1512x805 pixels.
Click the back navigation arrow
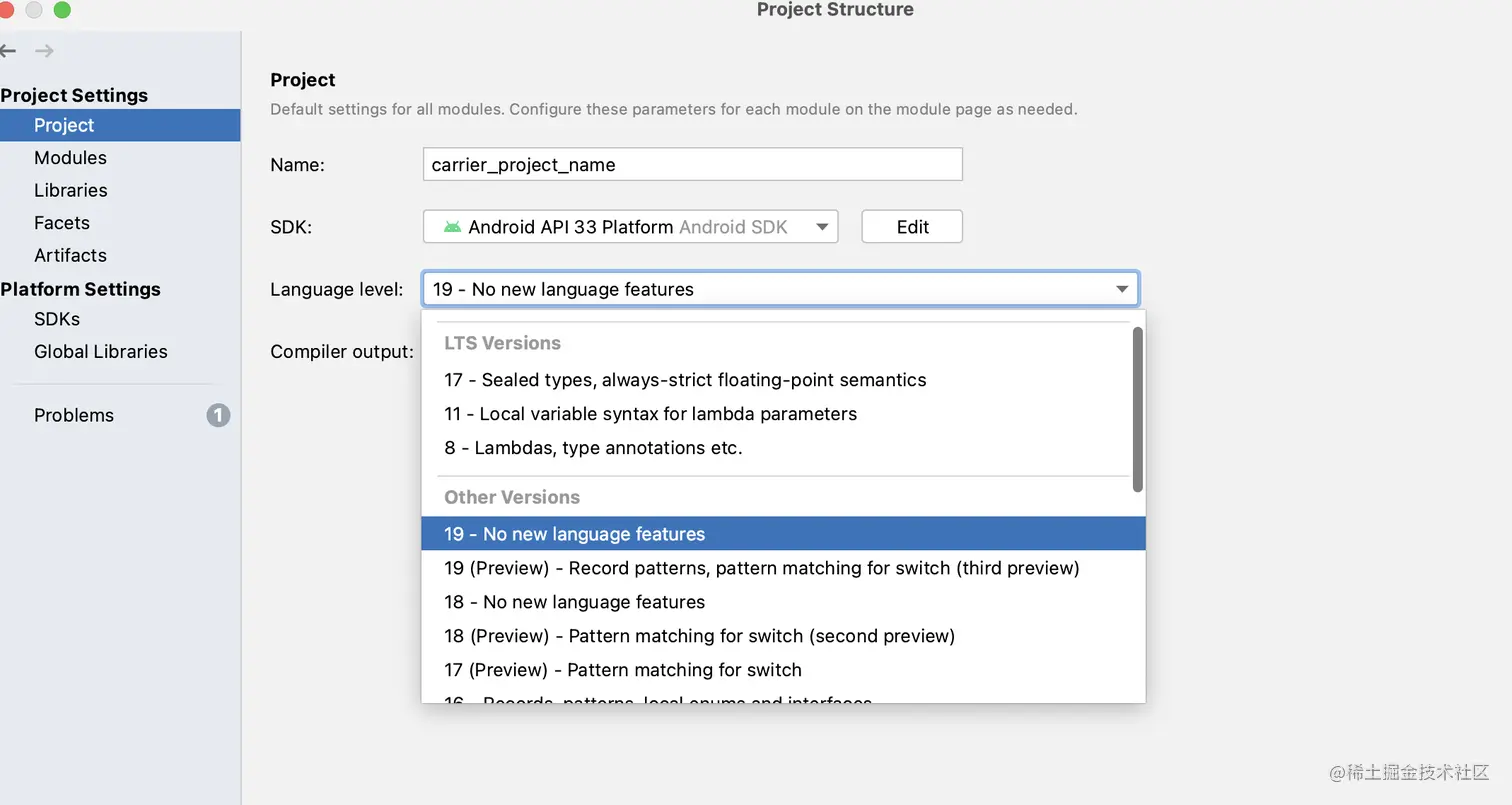click(8, 51)
